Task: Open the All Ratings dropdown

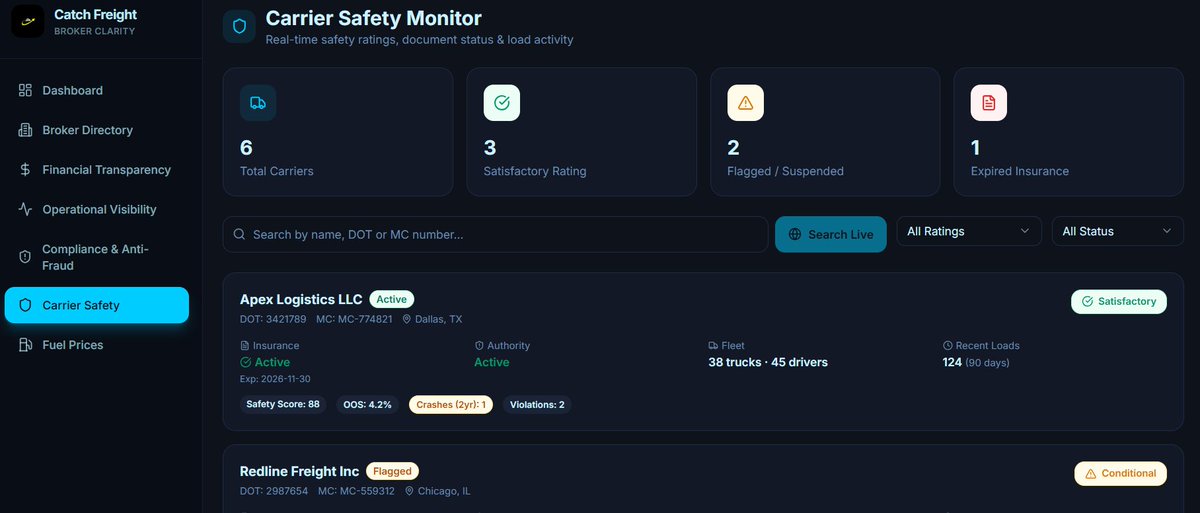Action: (968, 231)
